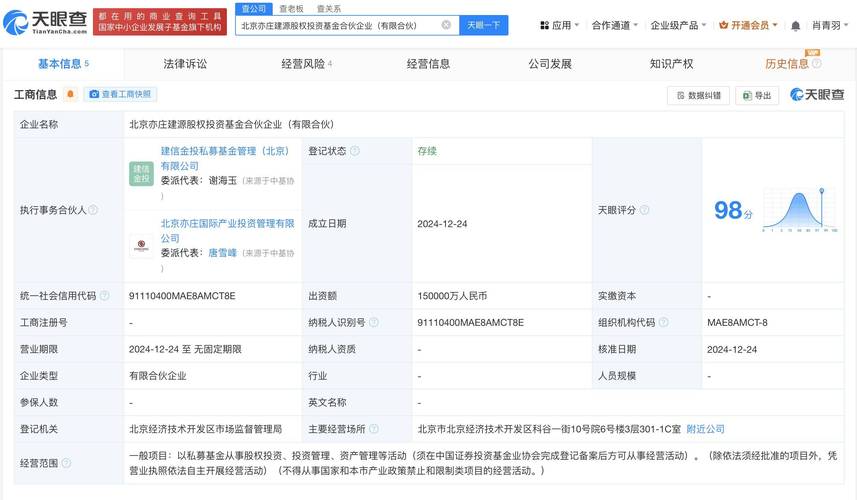Select the 历史信息 tab
Image resolution: width=857 pixels, height=500 pixels.
786,64
